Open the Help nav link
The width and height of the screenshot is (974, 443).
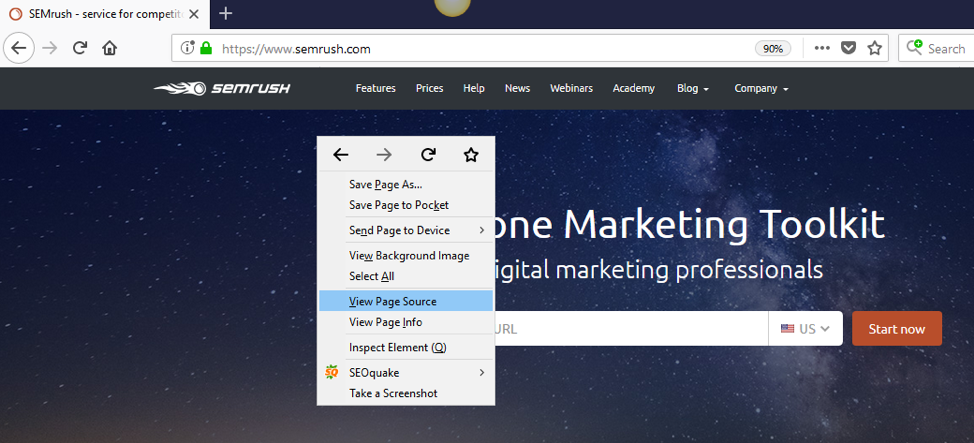[x=473, y=88]
